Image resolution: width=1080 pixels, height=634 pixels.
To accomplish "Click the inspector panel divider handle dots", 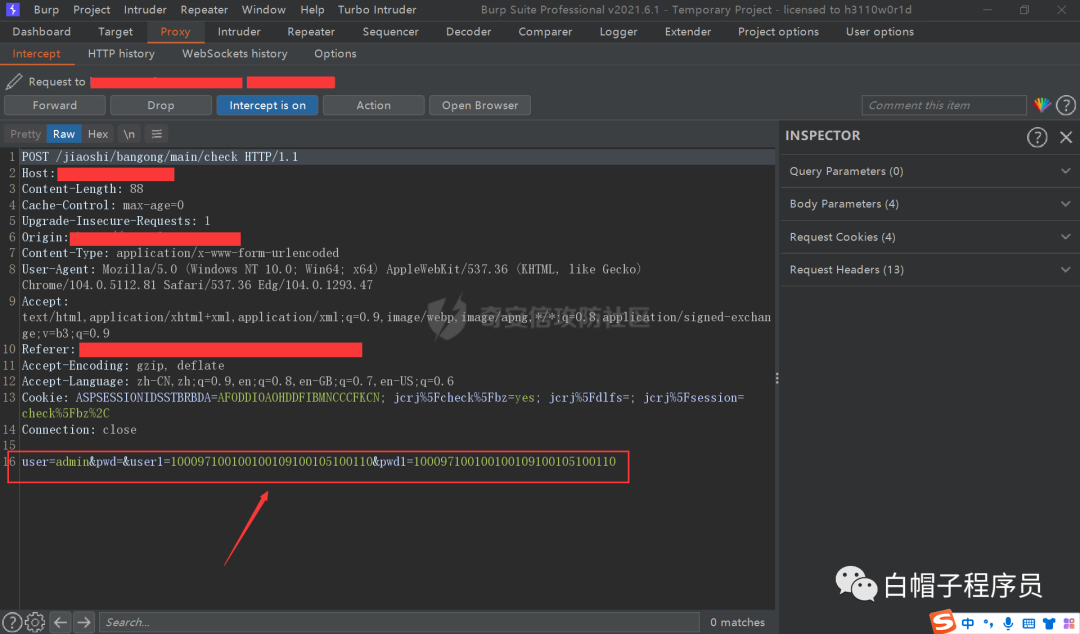I will point(777,378).
